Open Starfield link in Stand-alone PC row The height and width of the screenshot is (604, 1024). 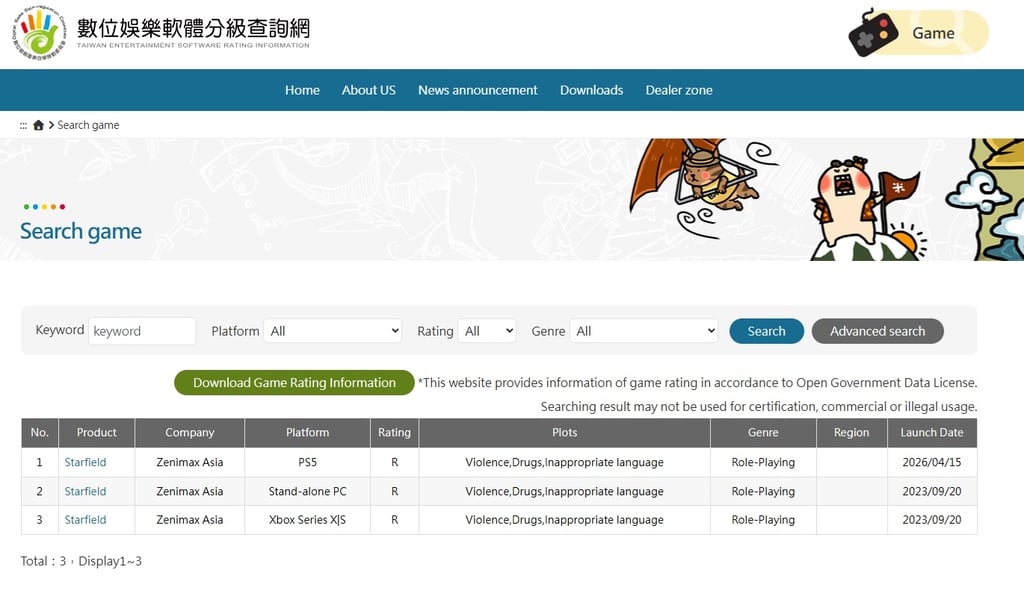pyautogui.click(x=86, y=491)
